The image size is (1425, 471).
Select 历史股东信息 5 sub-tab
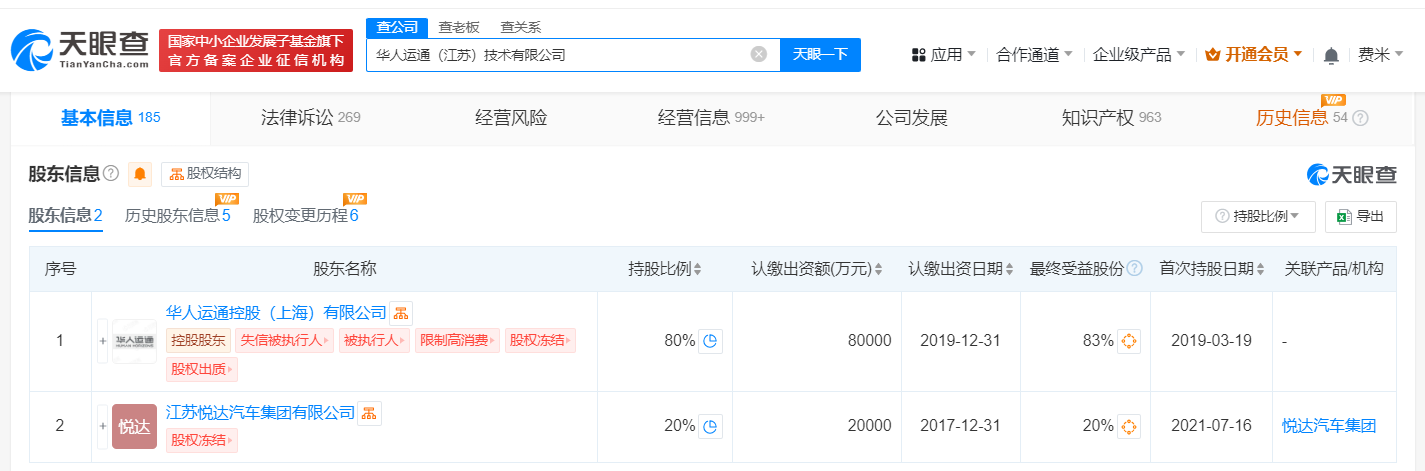click(178, 216)
